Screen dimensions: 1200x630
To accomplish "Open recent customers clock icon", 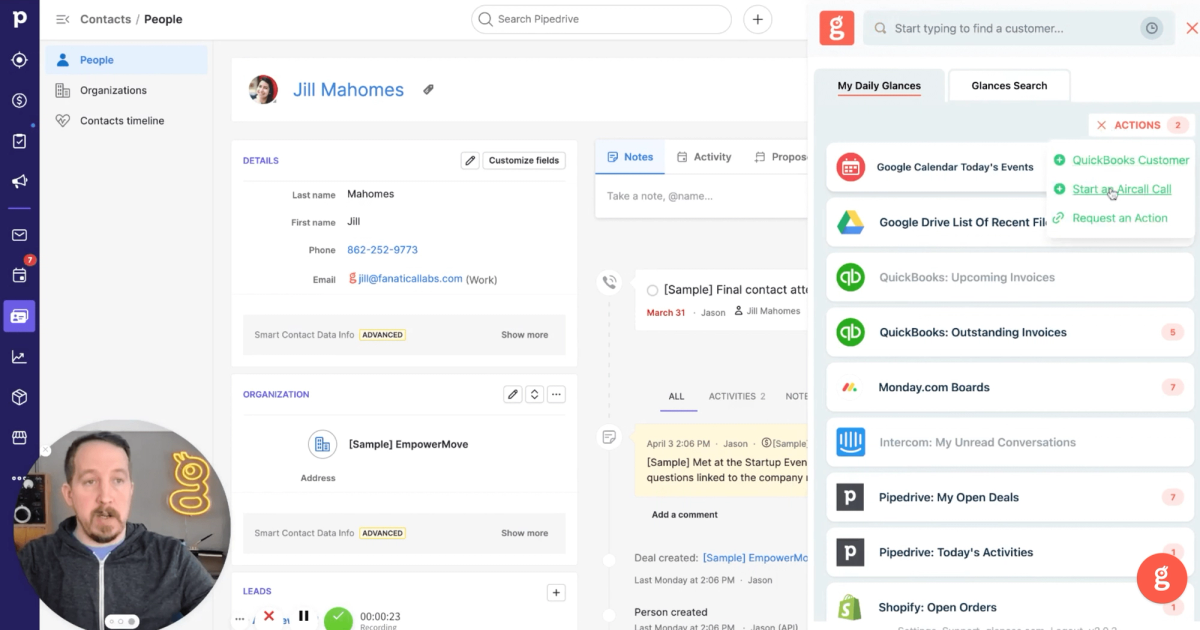I will click(x=1152, y=28).
